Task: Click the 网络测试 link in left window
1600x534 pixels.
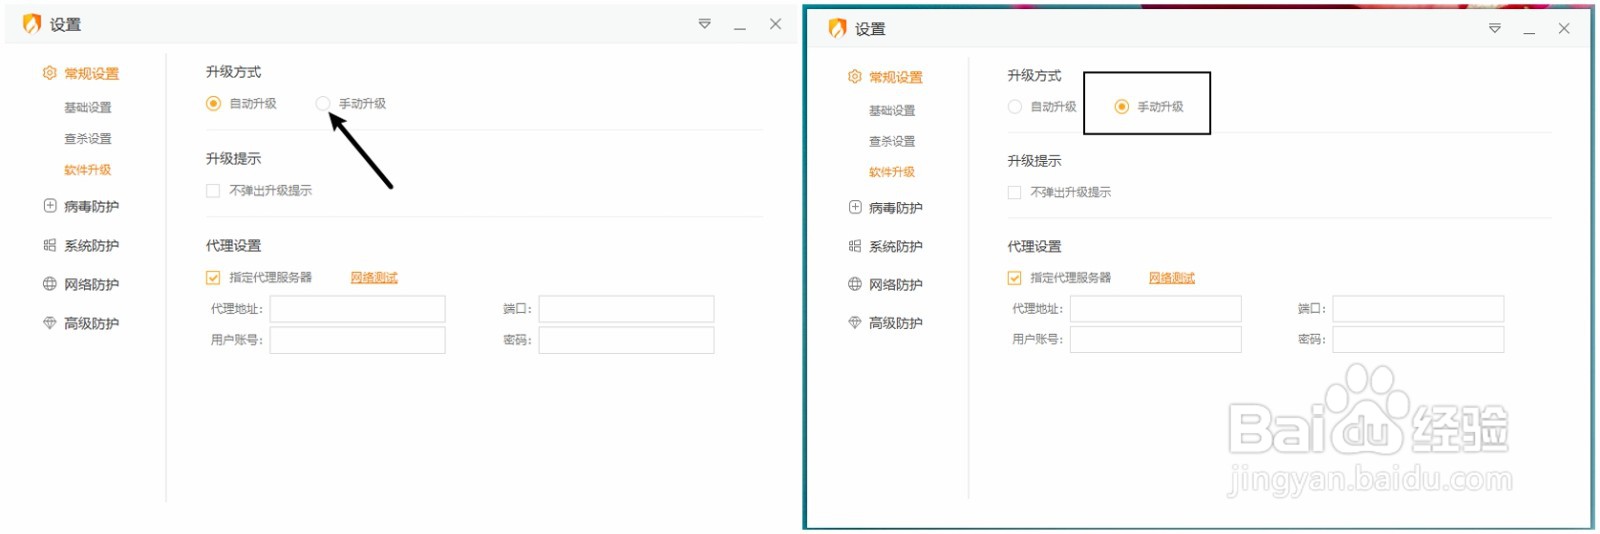Action: 374,278
